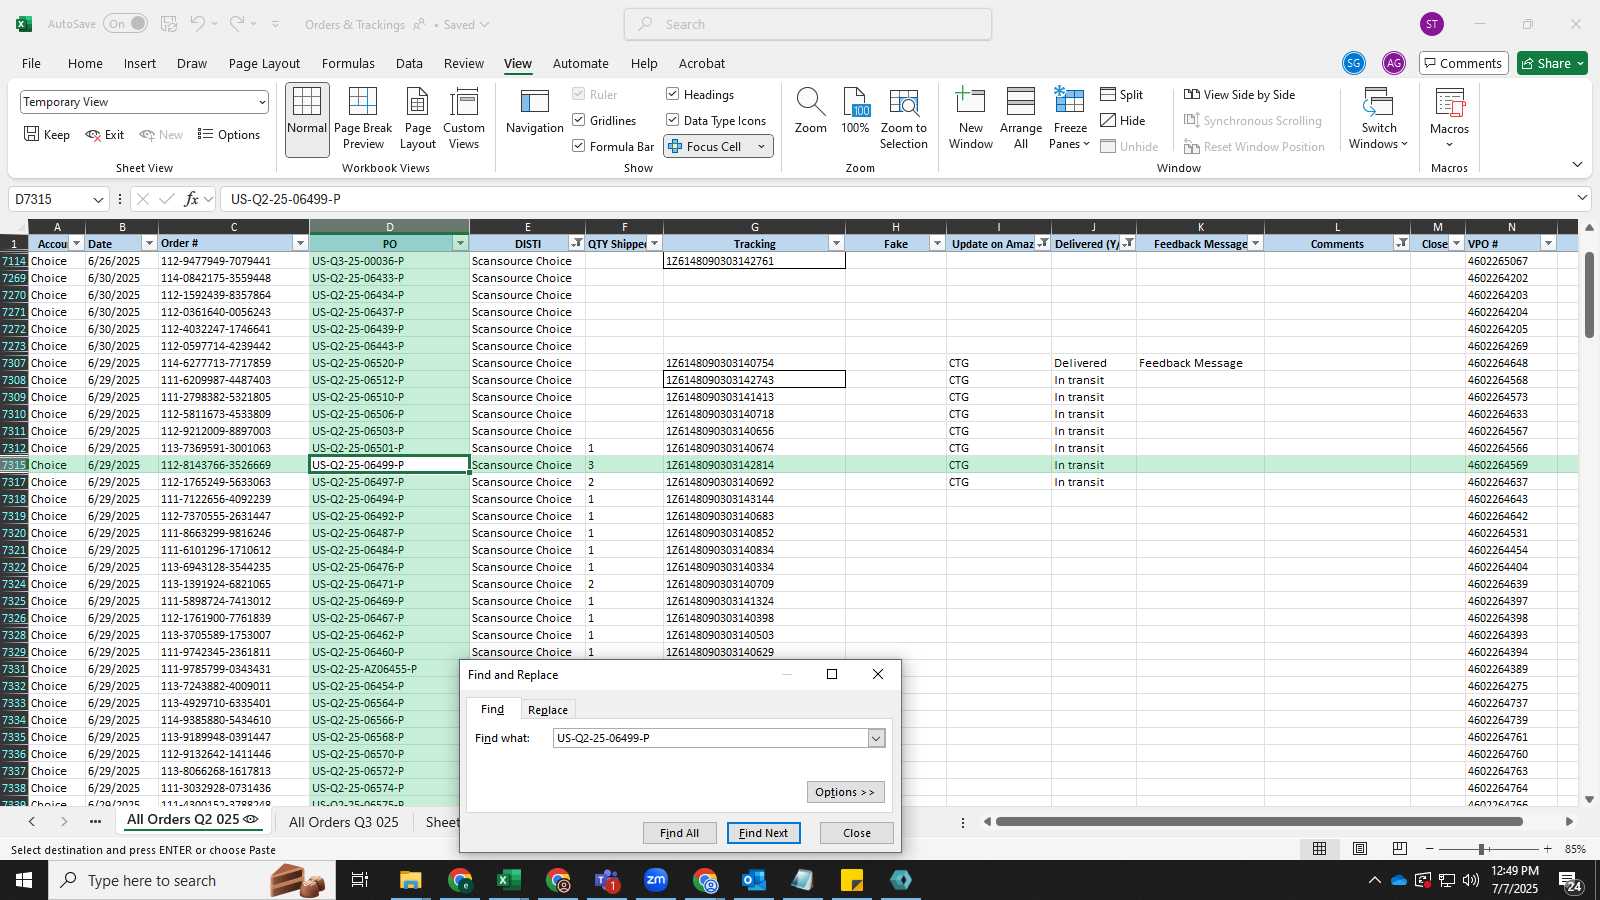Image resolution: width=1600 pixels, height=900 pixels.
Task: Open Outlook in the taskbar
Action: point(753,880)
